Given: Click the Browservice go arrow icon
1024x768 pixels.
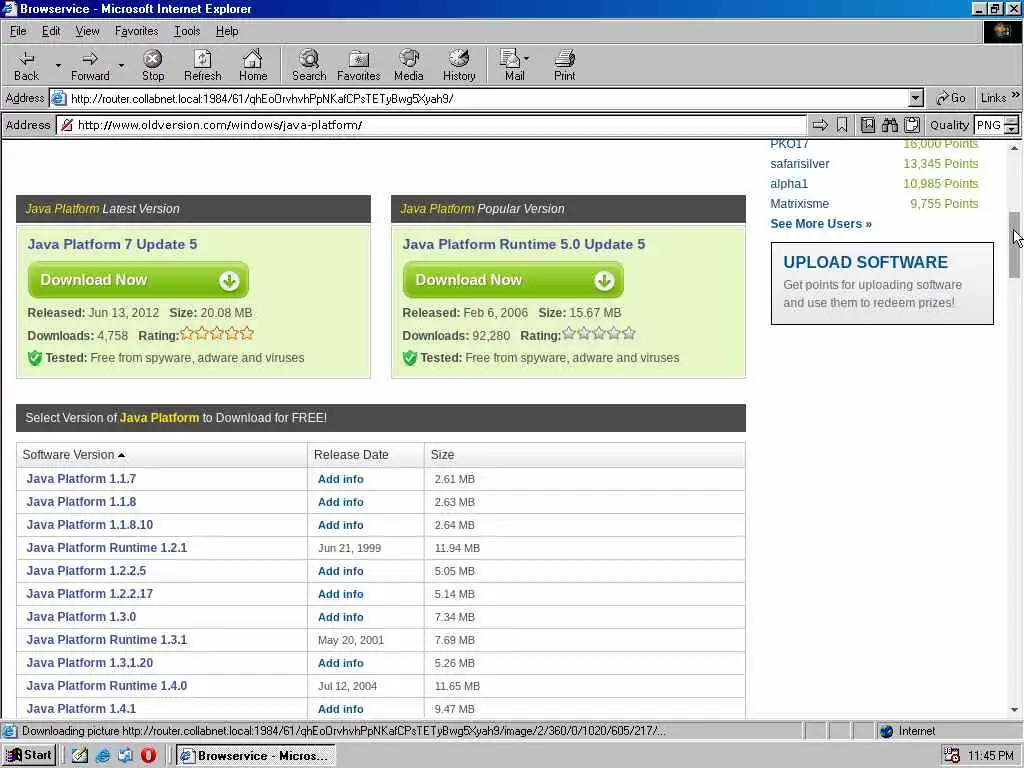Looking at the screenshot, I should [820, 125].
